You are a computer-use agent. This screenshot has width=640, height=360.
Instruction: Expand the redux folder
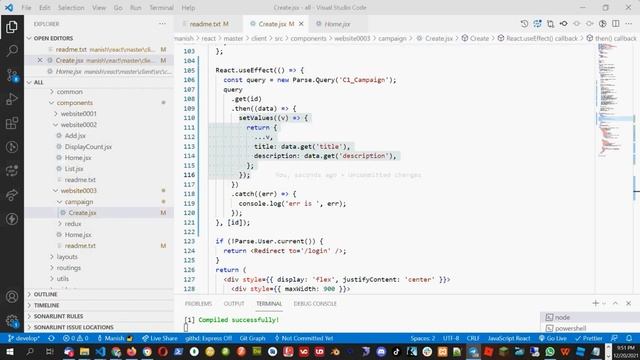pos(73,224)
